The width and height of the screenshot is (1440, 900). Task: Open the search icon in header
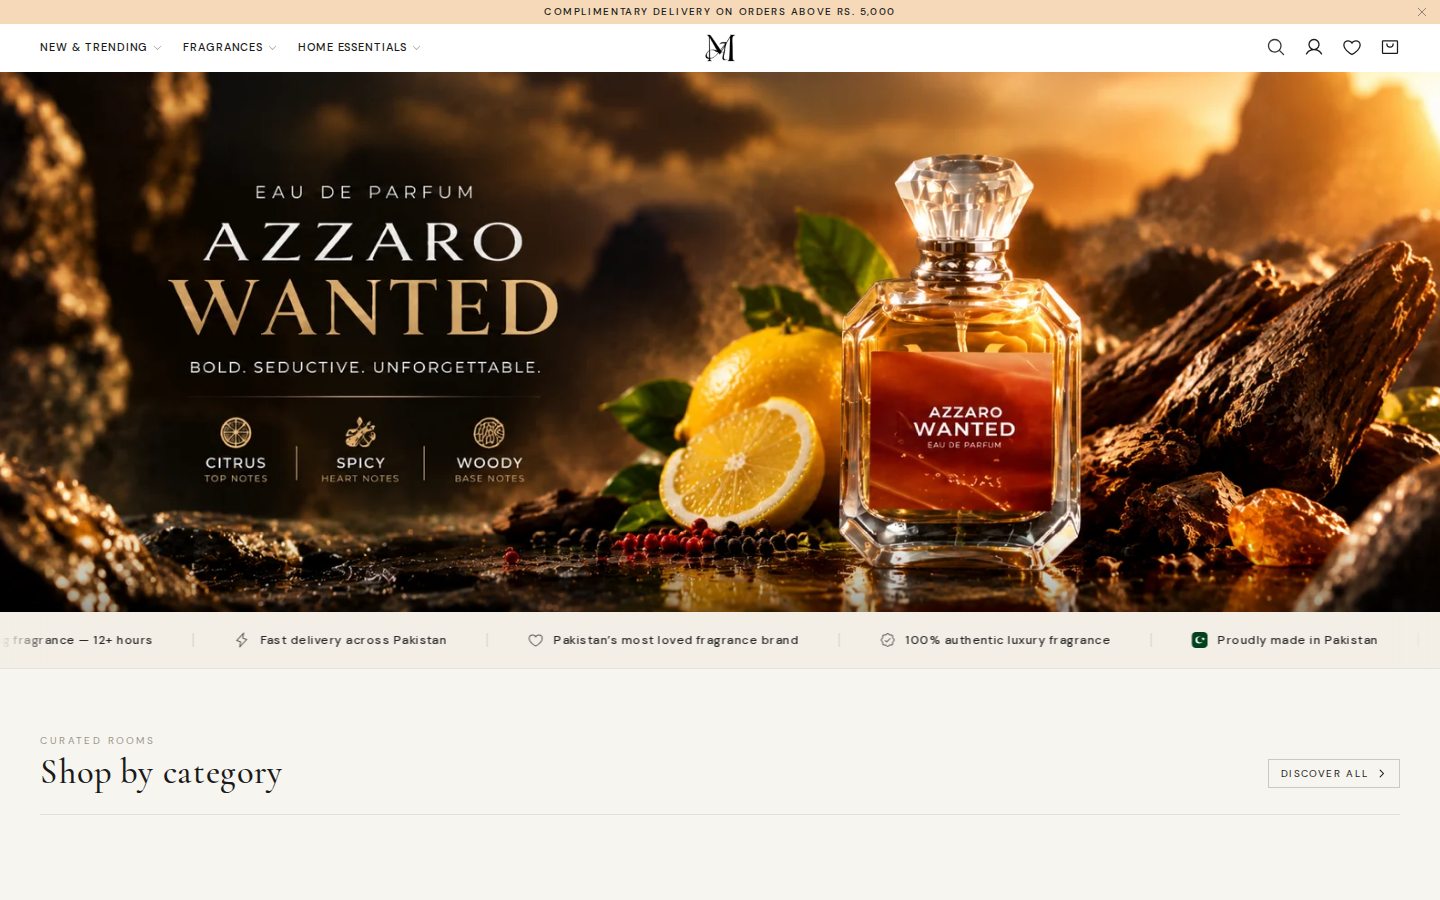tap(1276, 47)
